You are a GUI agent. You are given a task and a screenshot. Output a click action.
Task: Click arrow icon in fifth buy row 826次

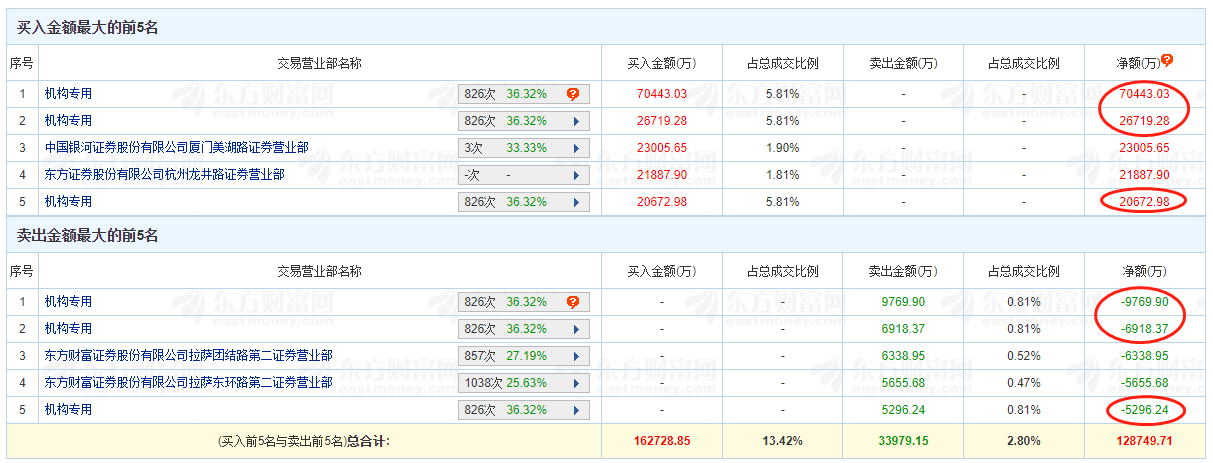[575, 202]
